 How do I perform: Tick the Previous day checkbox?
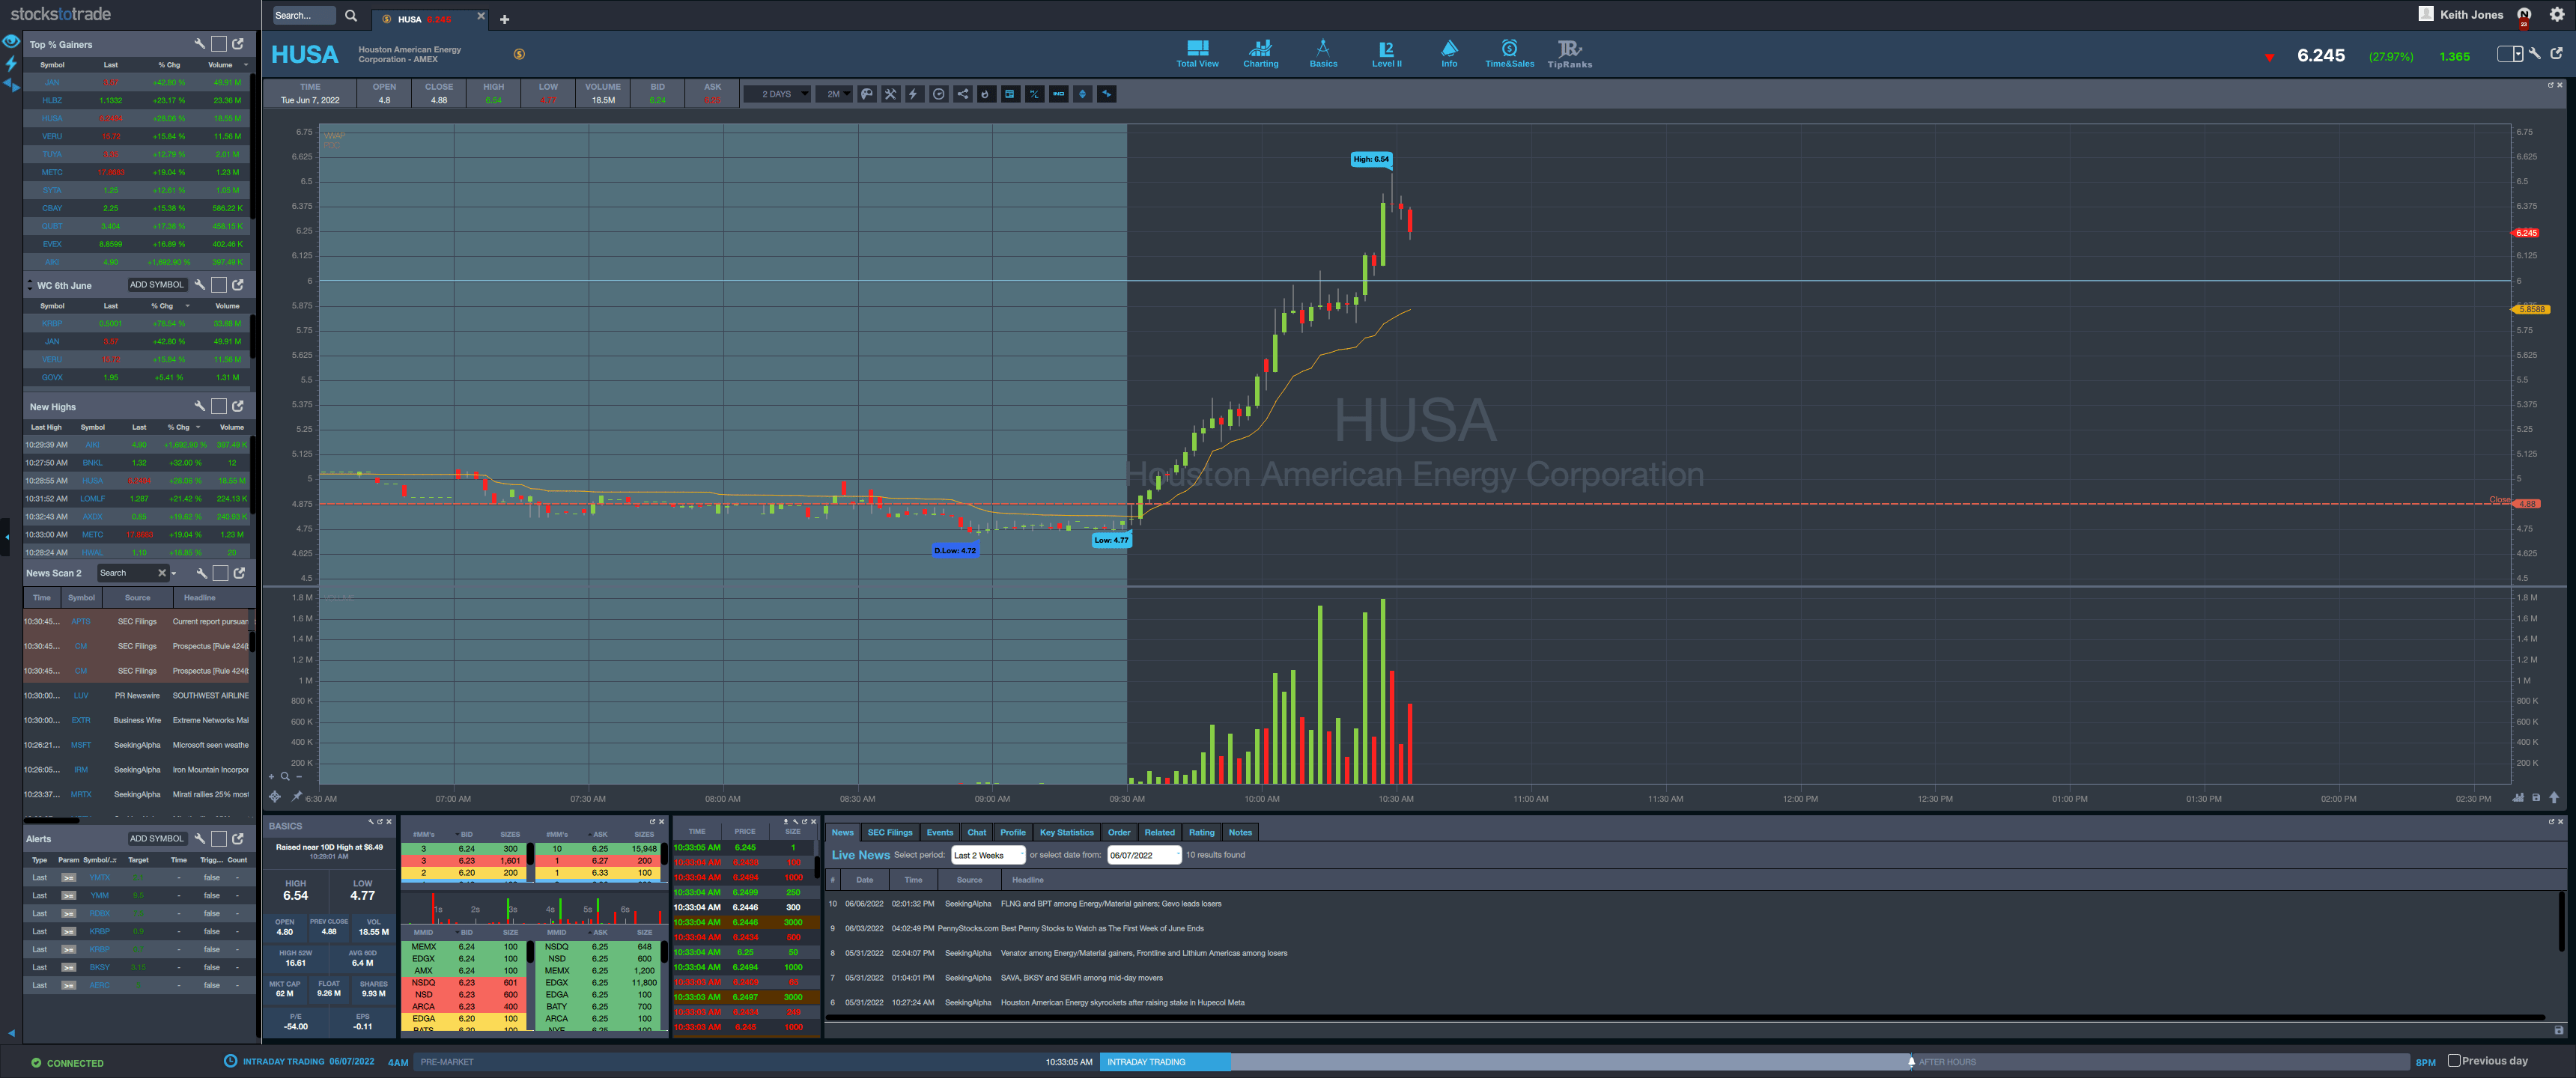(2454, 1060)
